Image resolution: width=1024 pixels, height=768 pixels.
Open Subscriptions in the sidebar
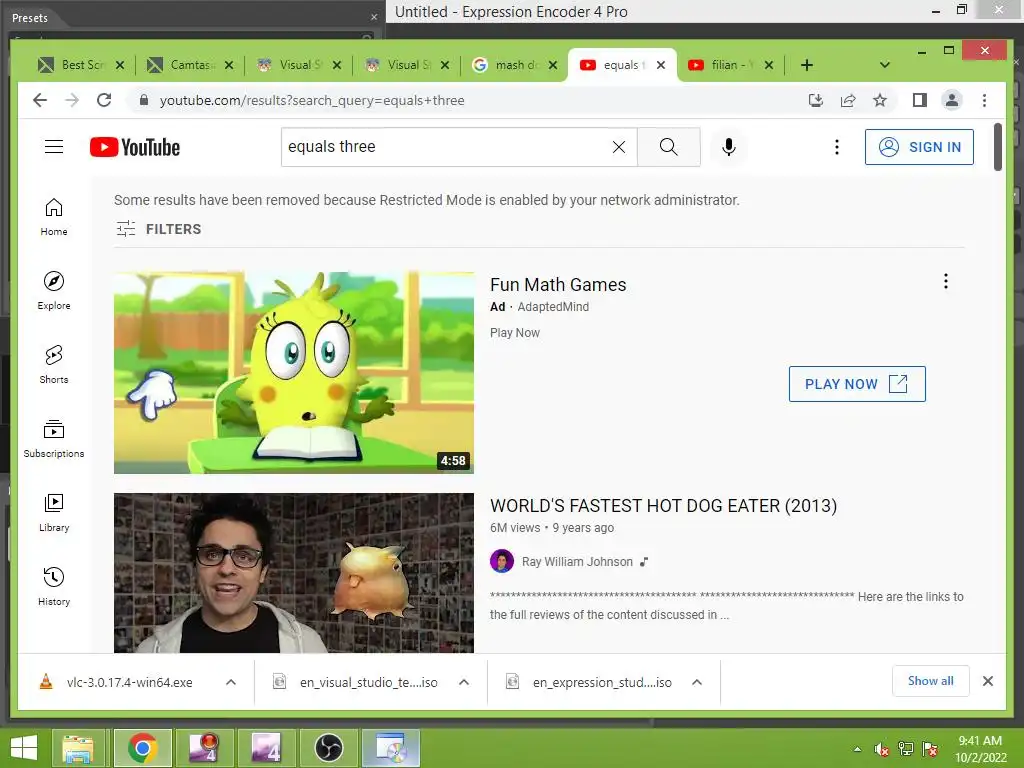54,439
